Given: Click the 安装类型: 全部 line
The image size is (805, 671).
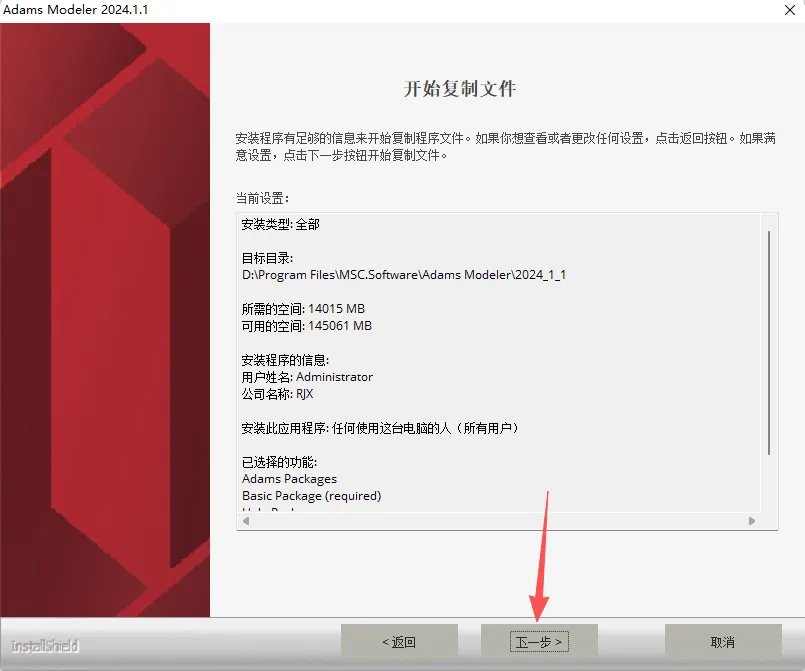Looking at the screenshot, I should 280,224.
